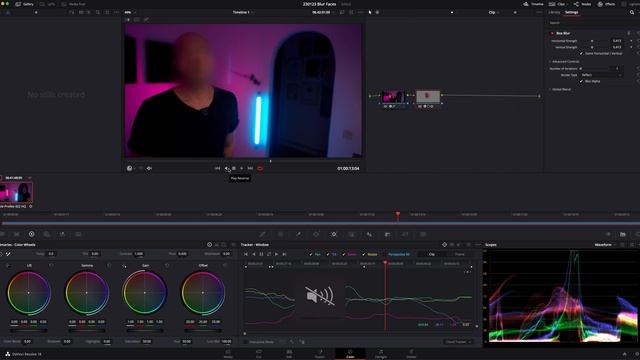The height and width of the screenshot is (360, 640).
Task: Select the Tracker palette icon
Action: 334,234
